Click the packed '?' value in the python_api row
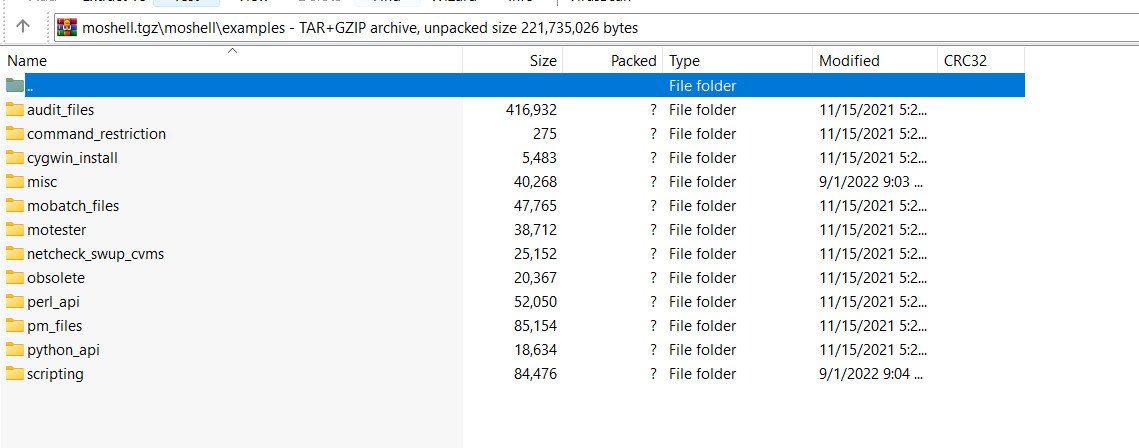The width and height of the screenshot is (1139, 448). click(653, 350)
